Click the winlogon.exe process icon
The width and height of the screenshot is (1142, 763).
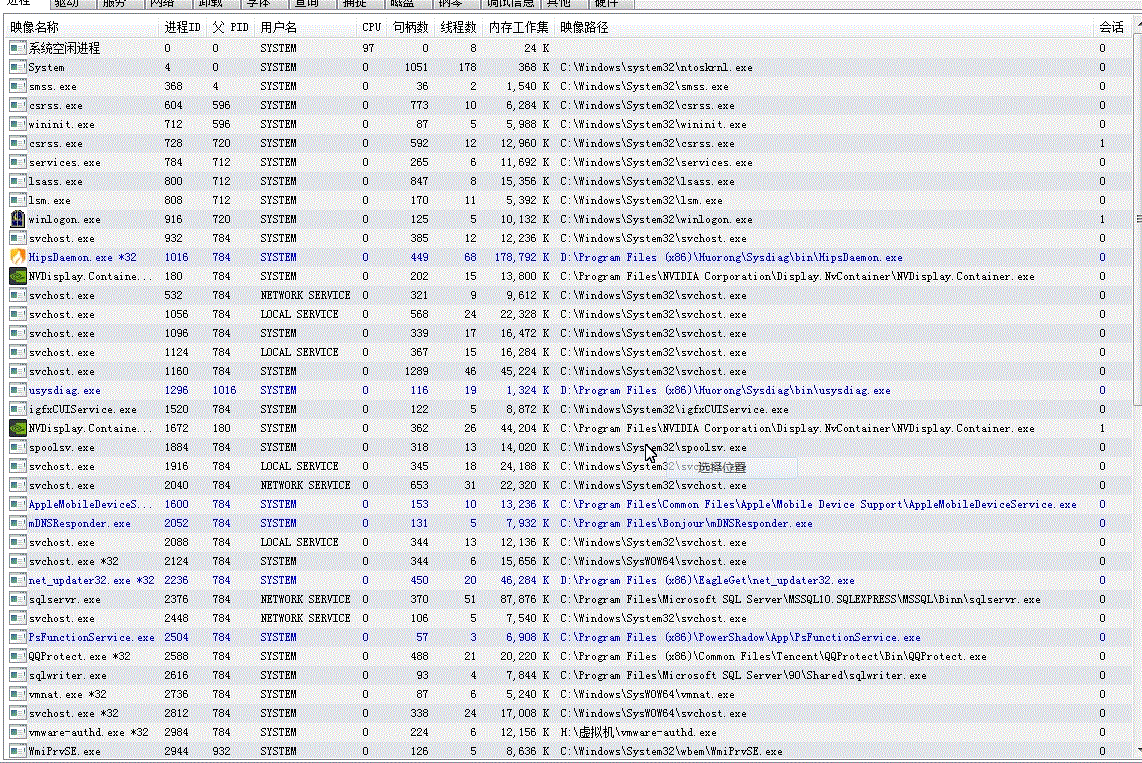click(x=17, y=219)
